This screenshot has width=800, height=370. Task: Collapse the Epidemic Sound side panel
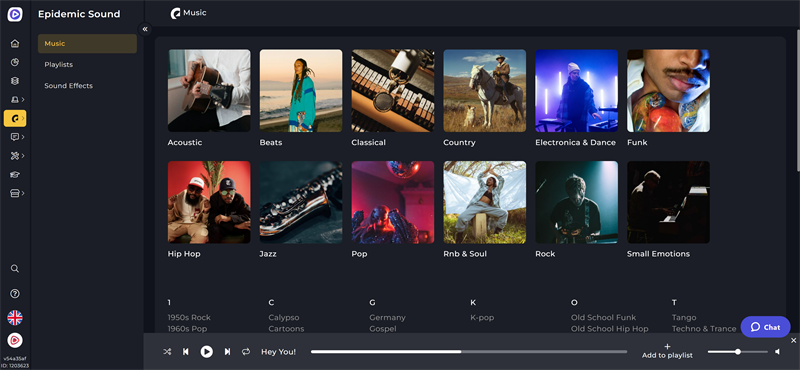145,29
